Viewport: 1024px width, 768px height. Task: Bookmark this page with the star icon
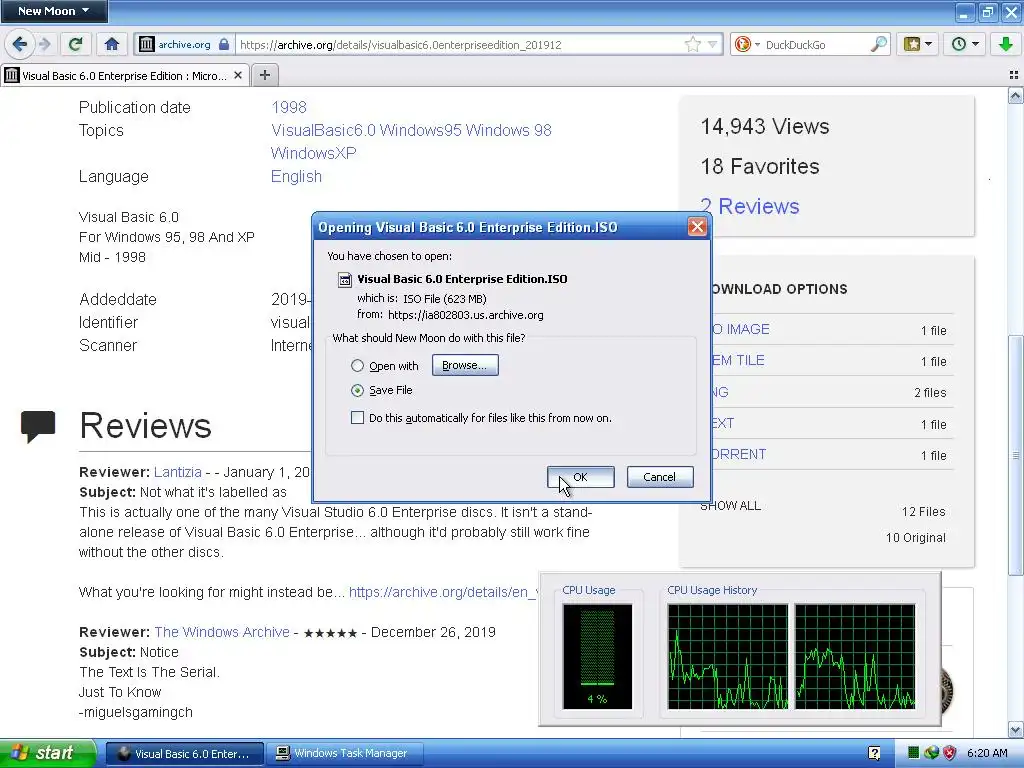pos(692,44)
